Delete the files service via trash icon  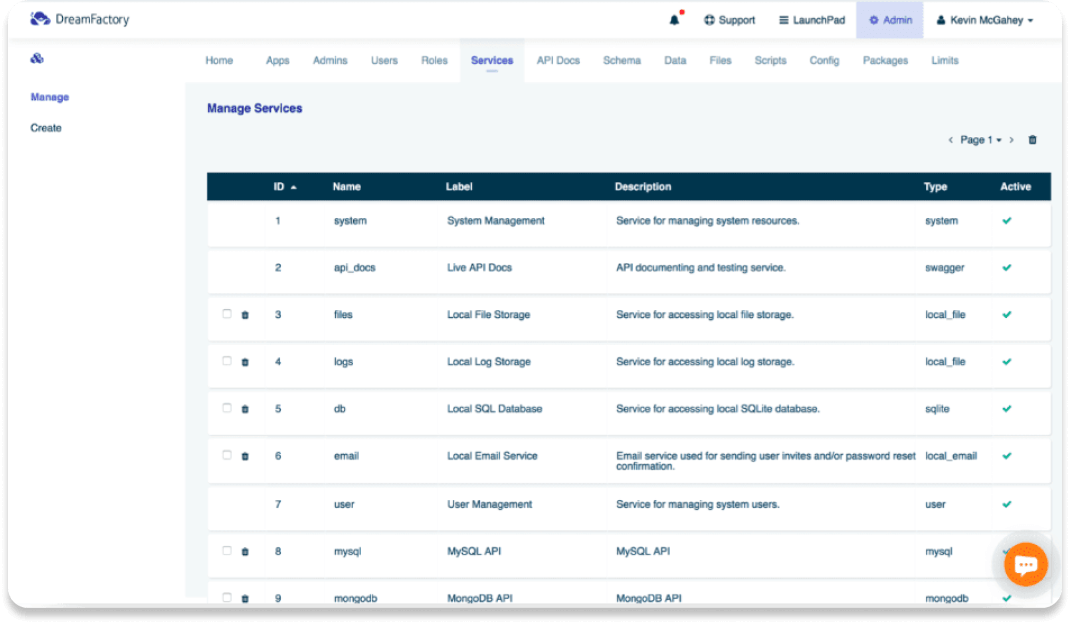coord(245,315)
